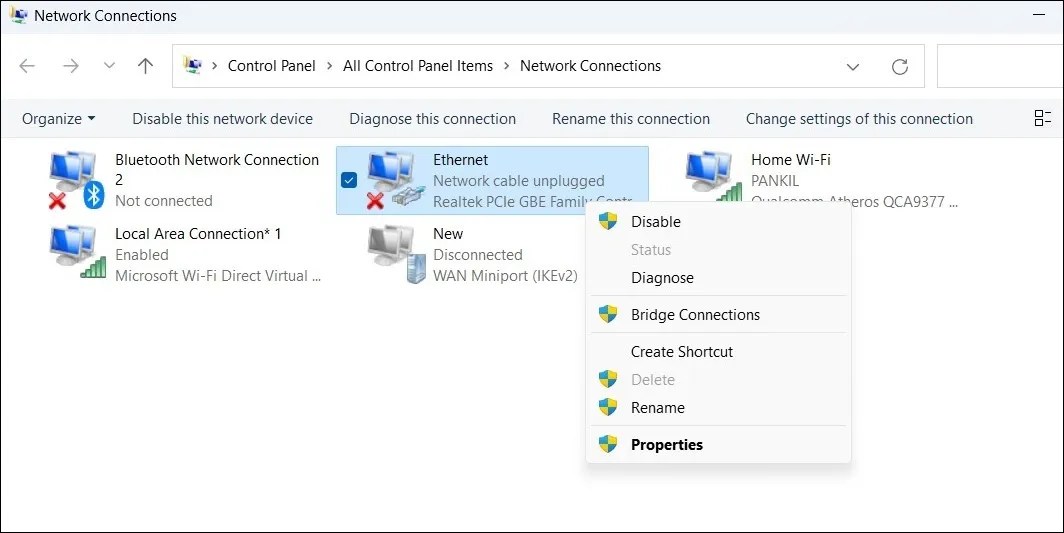The image size is (1064, 533).
Task: Uncheck the Ethernet item checkbox
Action: pos(349,181)
